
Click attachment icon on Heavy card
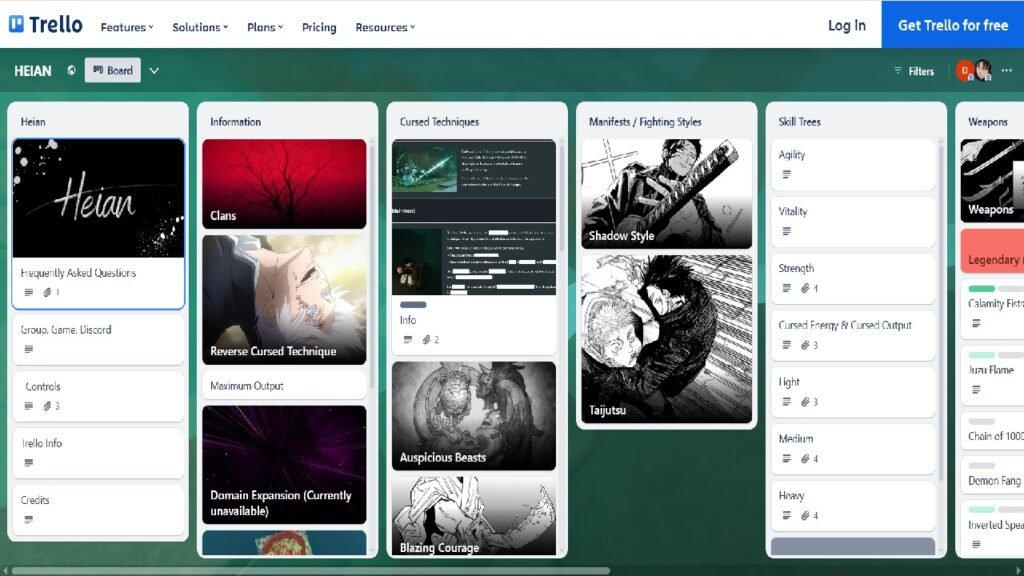point(805,515)
